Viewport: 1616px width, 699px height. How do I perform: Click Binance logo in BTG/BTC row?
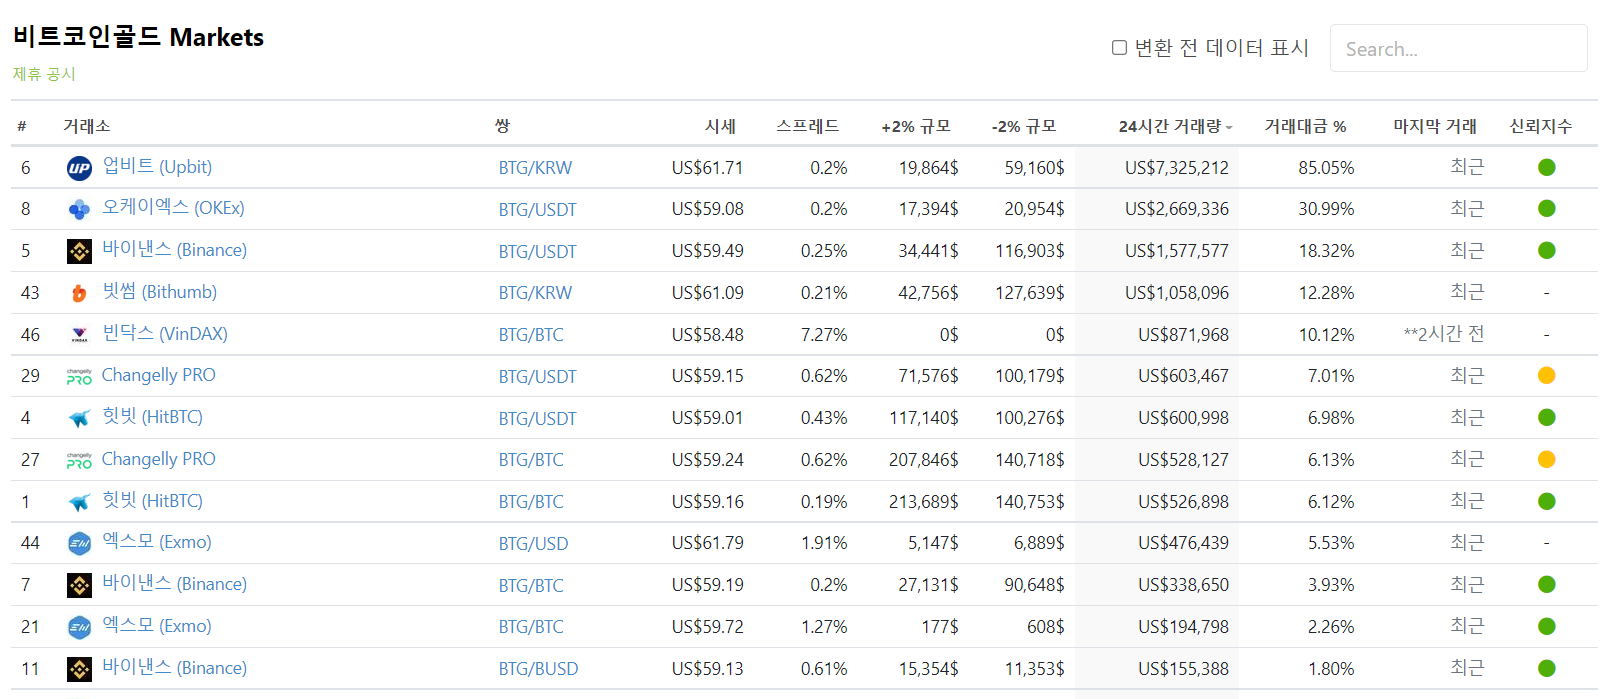[79, 585]
